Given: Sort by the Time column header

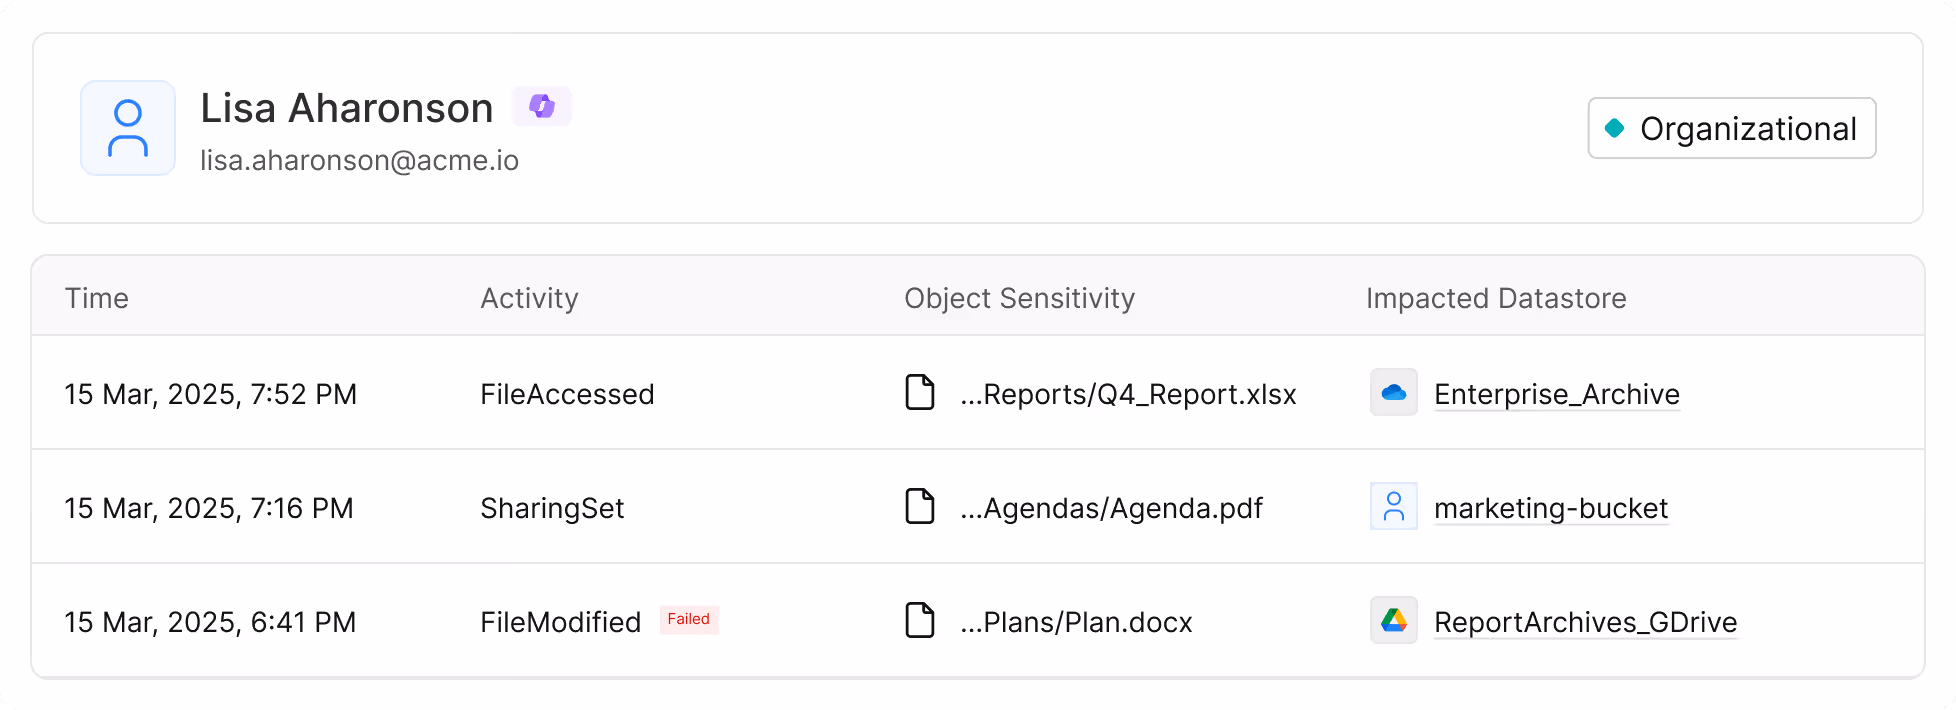Looking at the screenshot, I should tap(97, 298).
